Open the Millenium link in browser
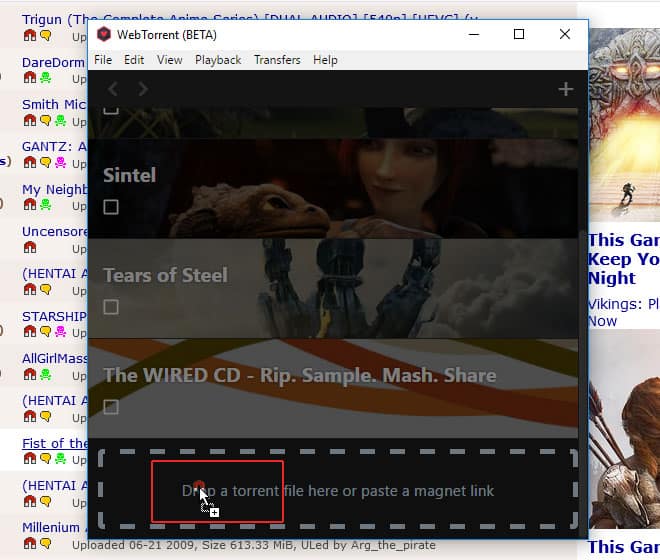Image resolution: width=660 pixels, height=560 pixels. 51,528
